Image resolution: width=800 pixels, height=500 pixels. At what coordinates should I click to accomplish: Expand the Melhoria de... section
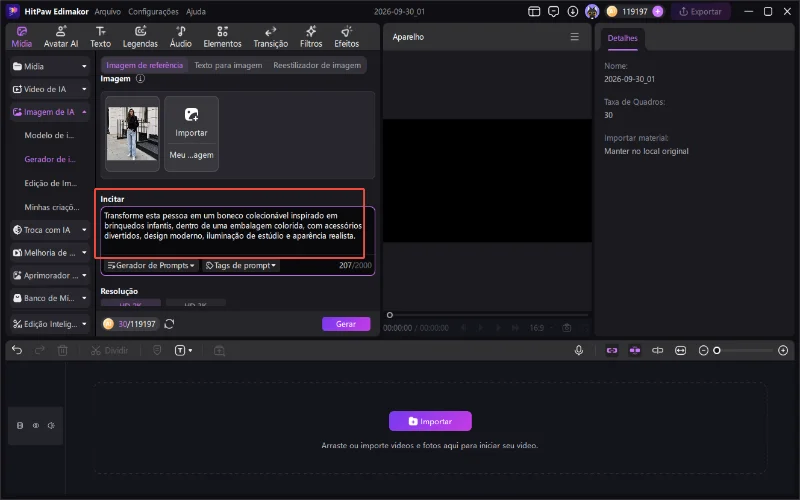(x=49, y=253)
